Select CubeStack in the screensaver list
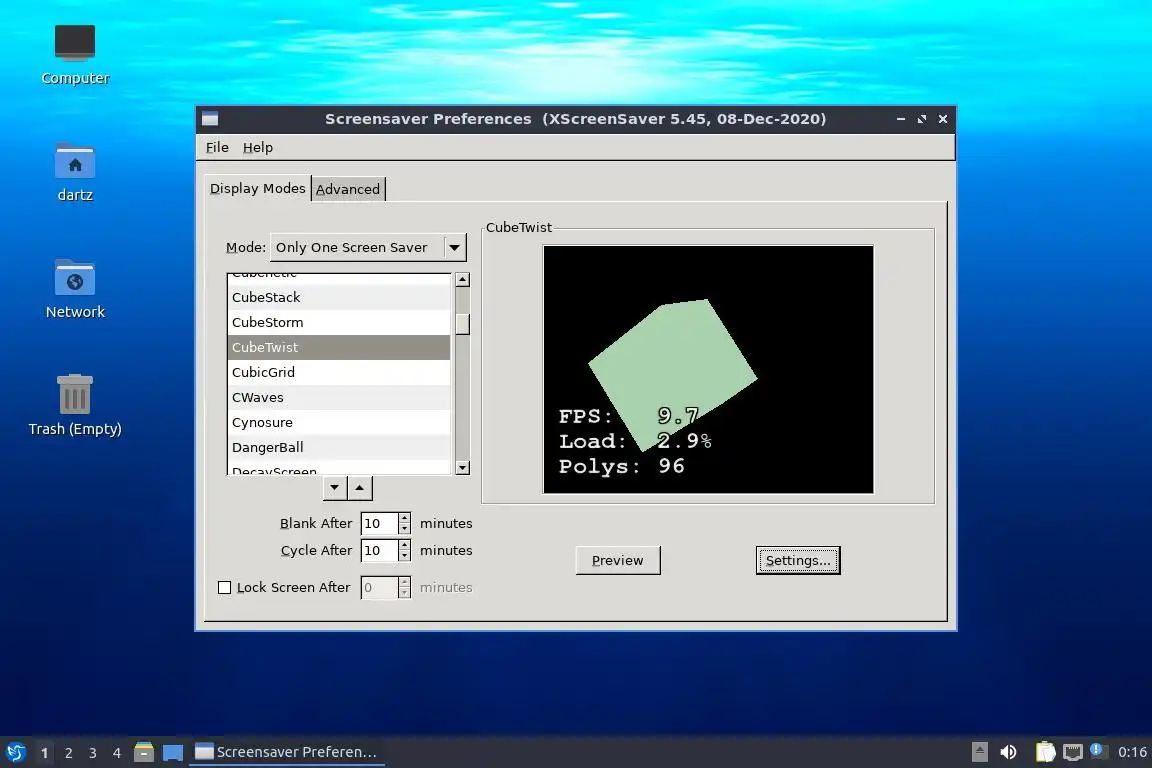Image resolution: width=1152 pixels, height=768 pixels. click(x=339, y=297)
